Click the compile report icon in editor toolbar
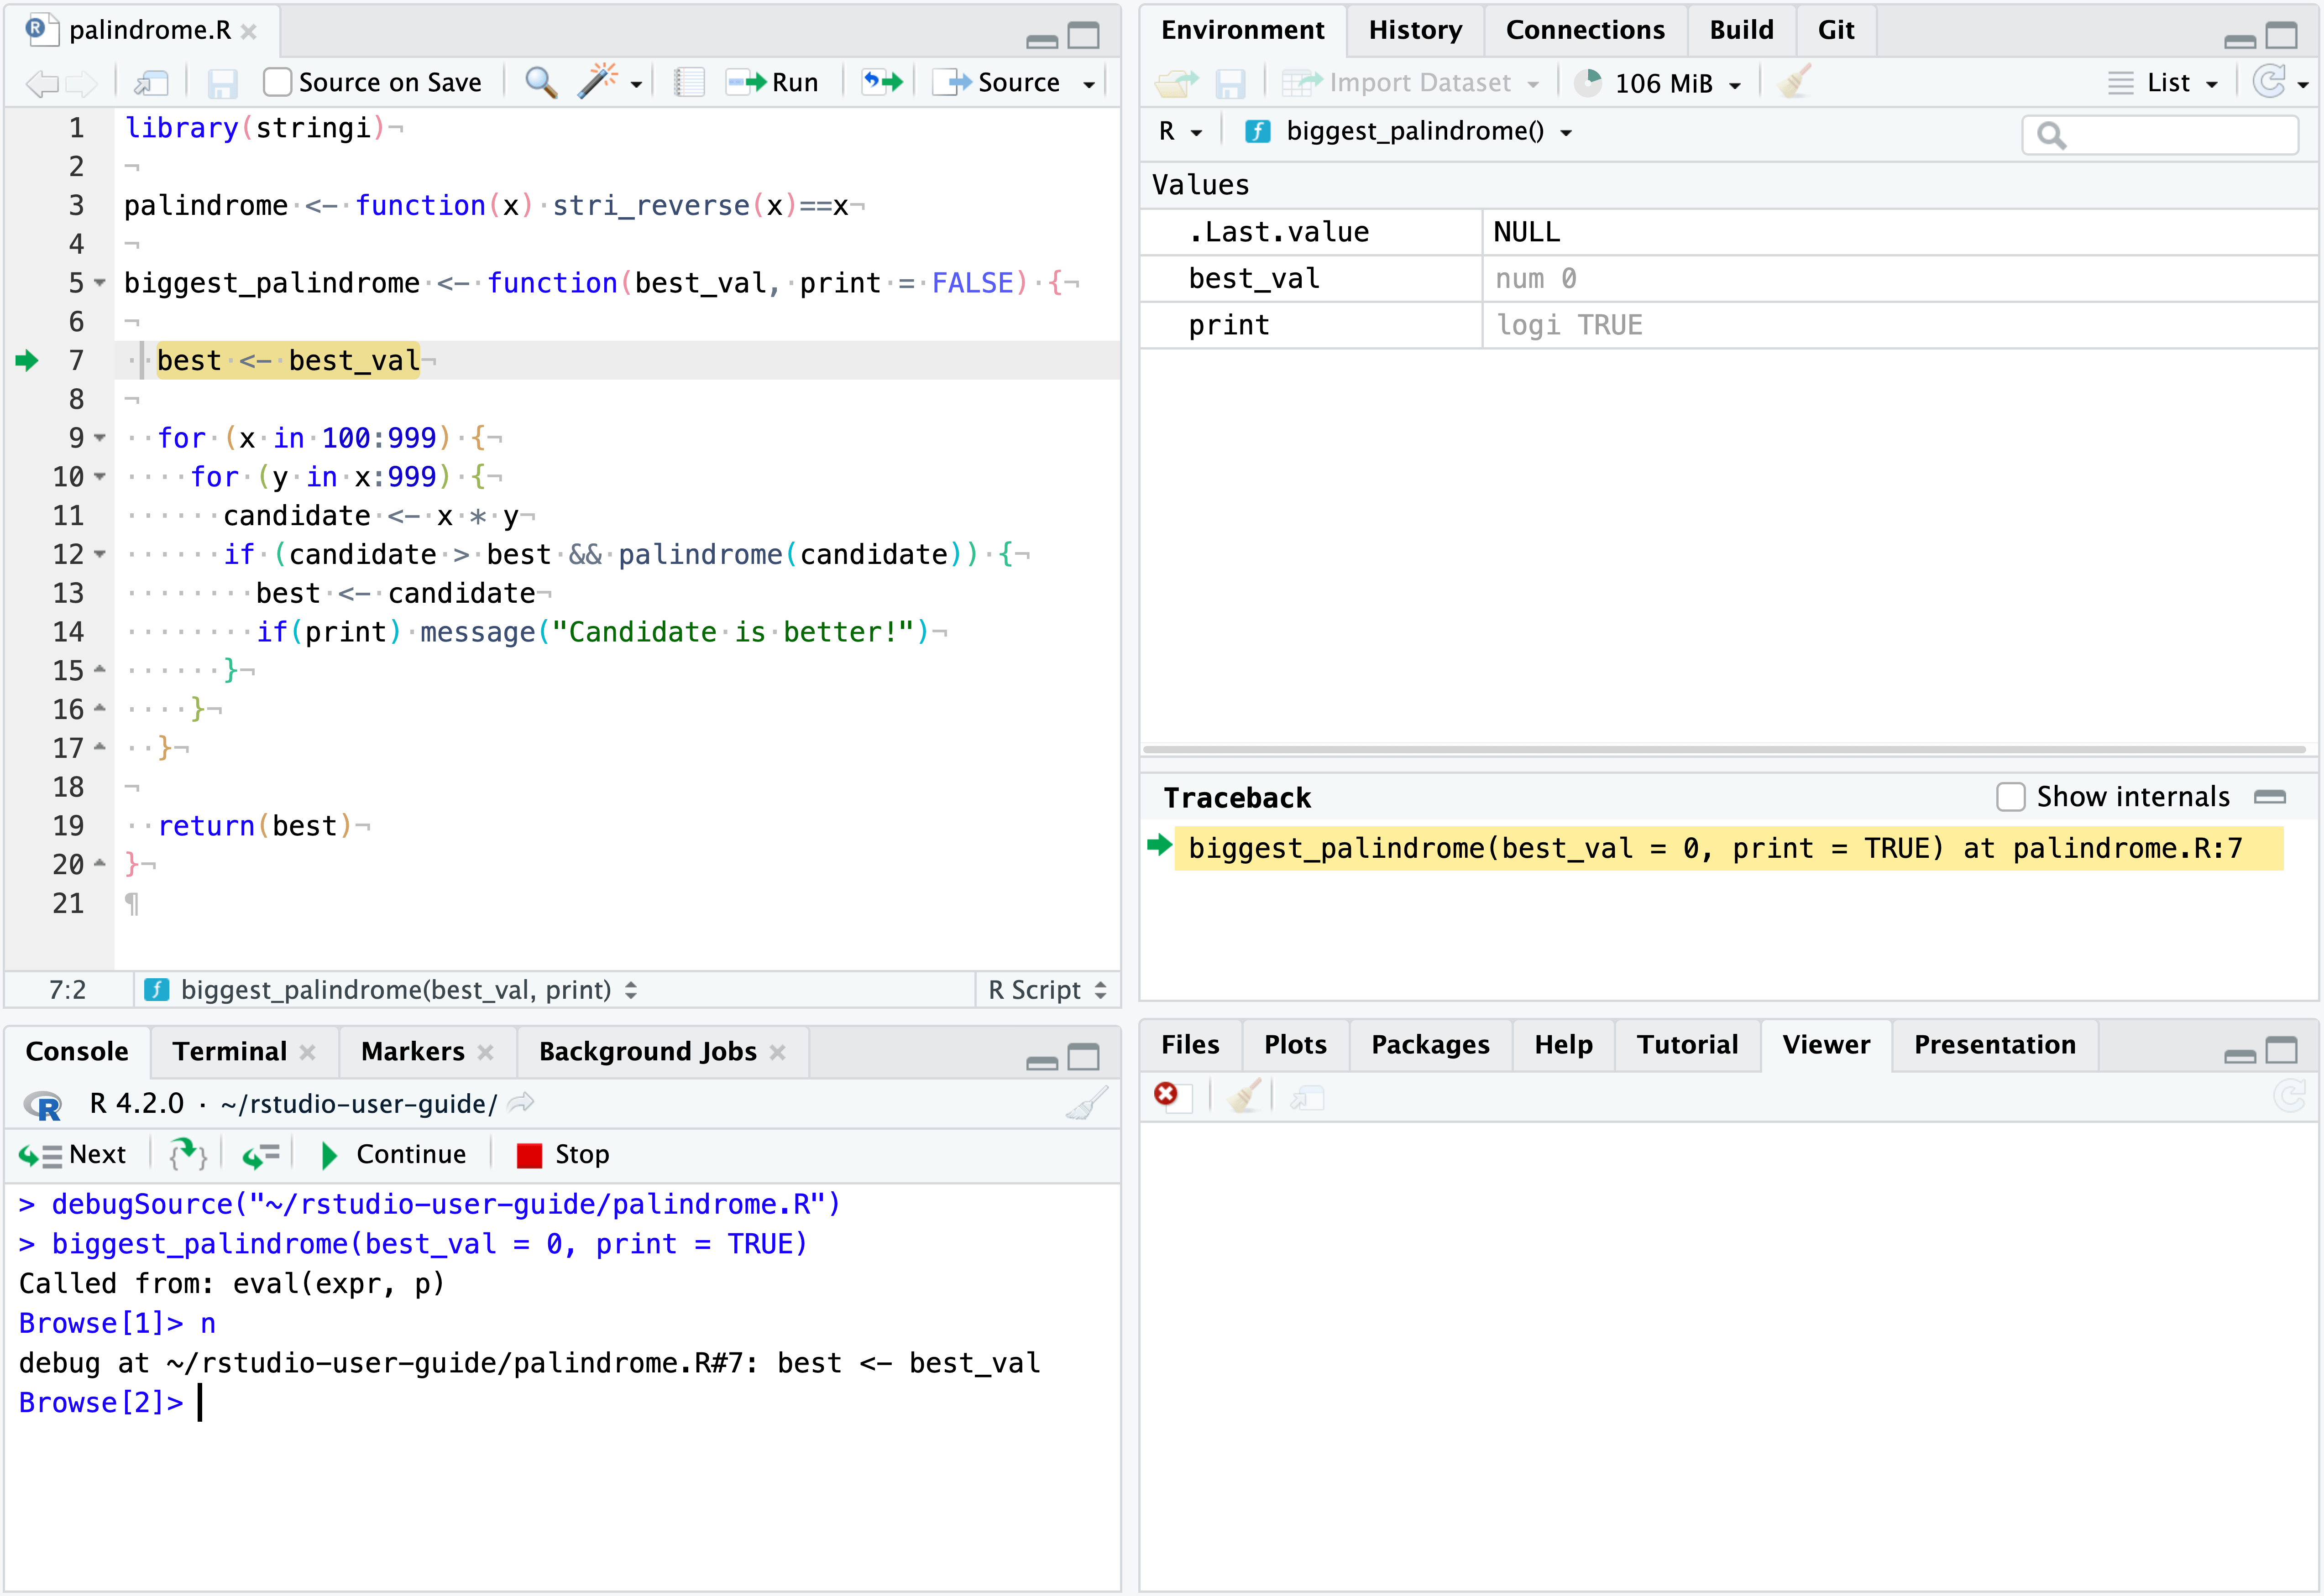Viewport: 2324px width, 1596px height. click(x=688, y=83)
